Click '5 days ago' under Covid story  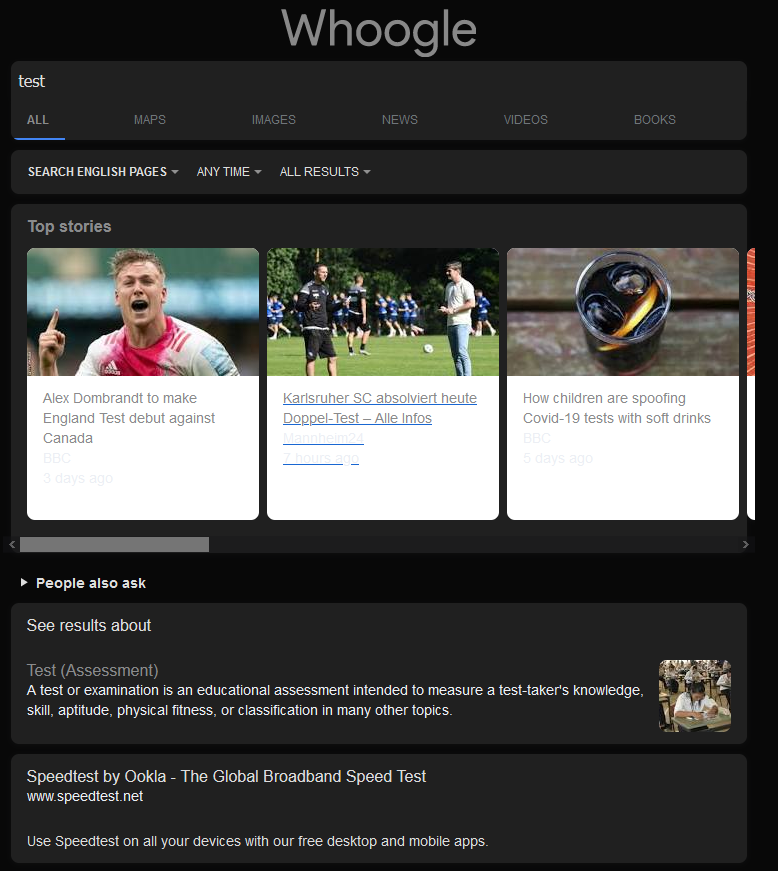(x=558, y=458)
